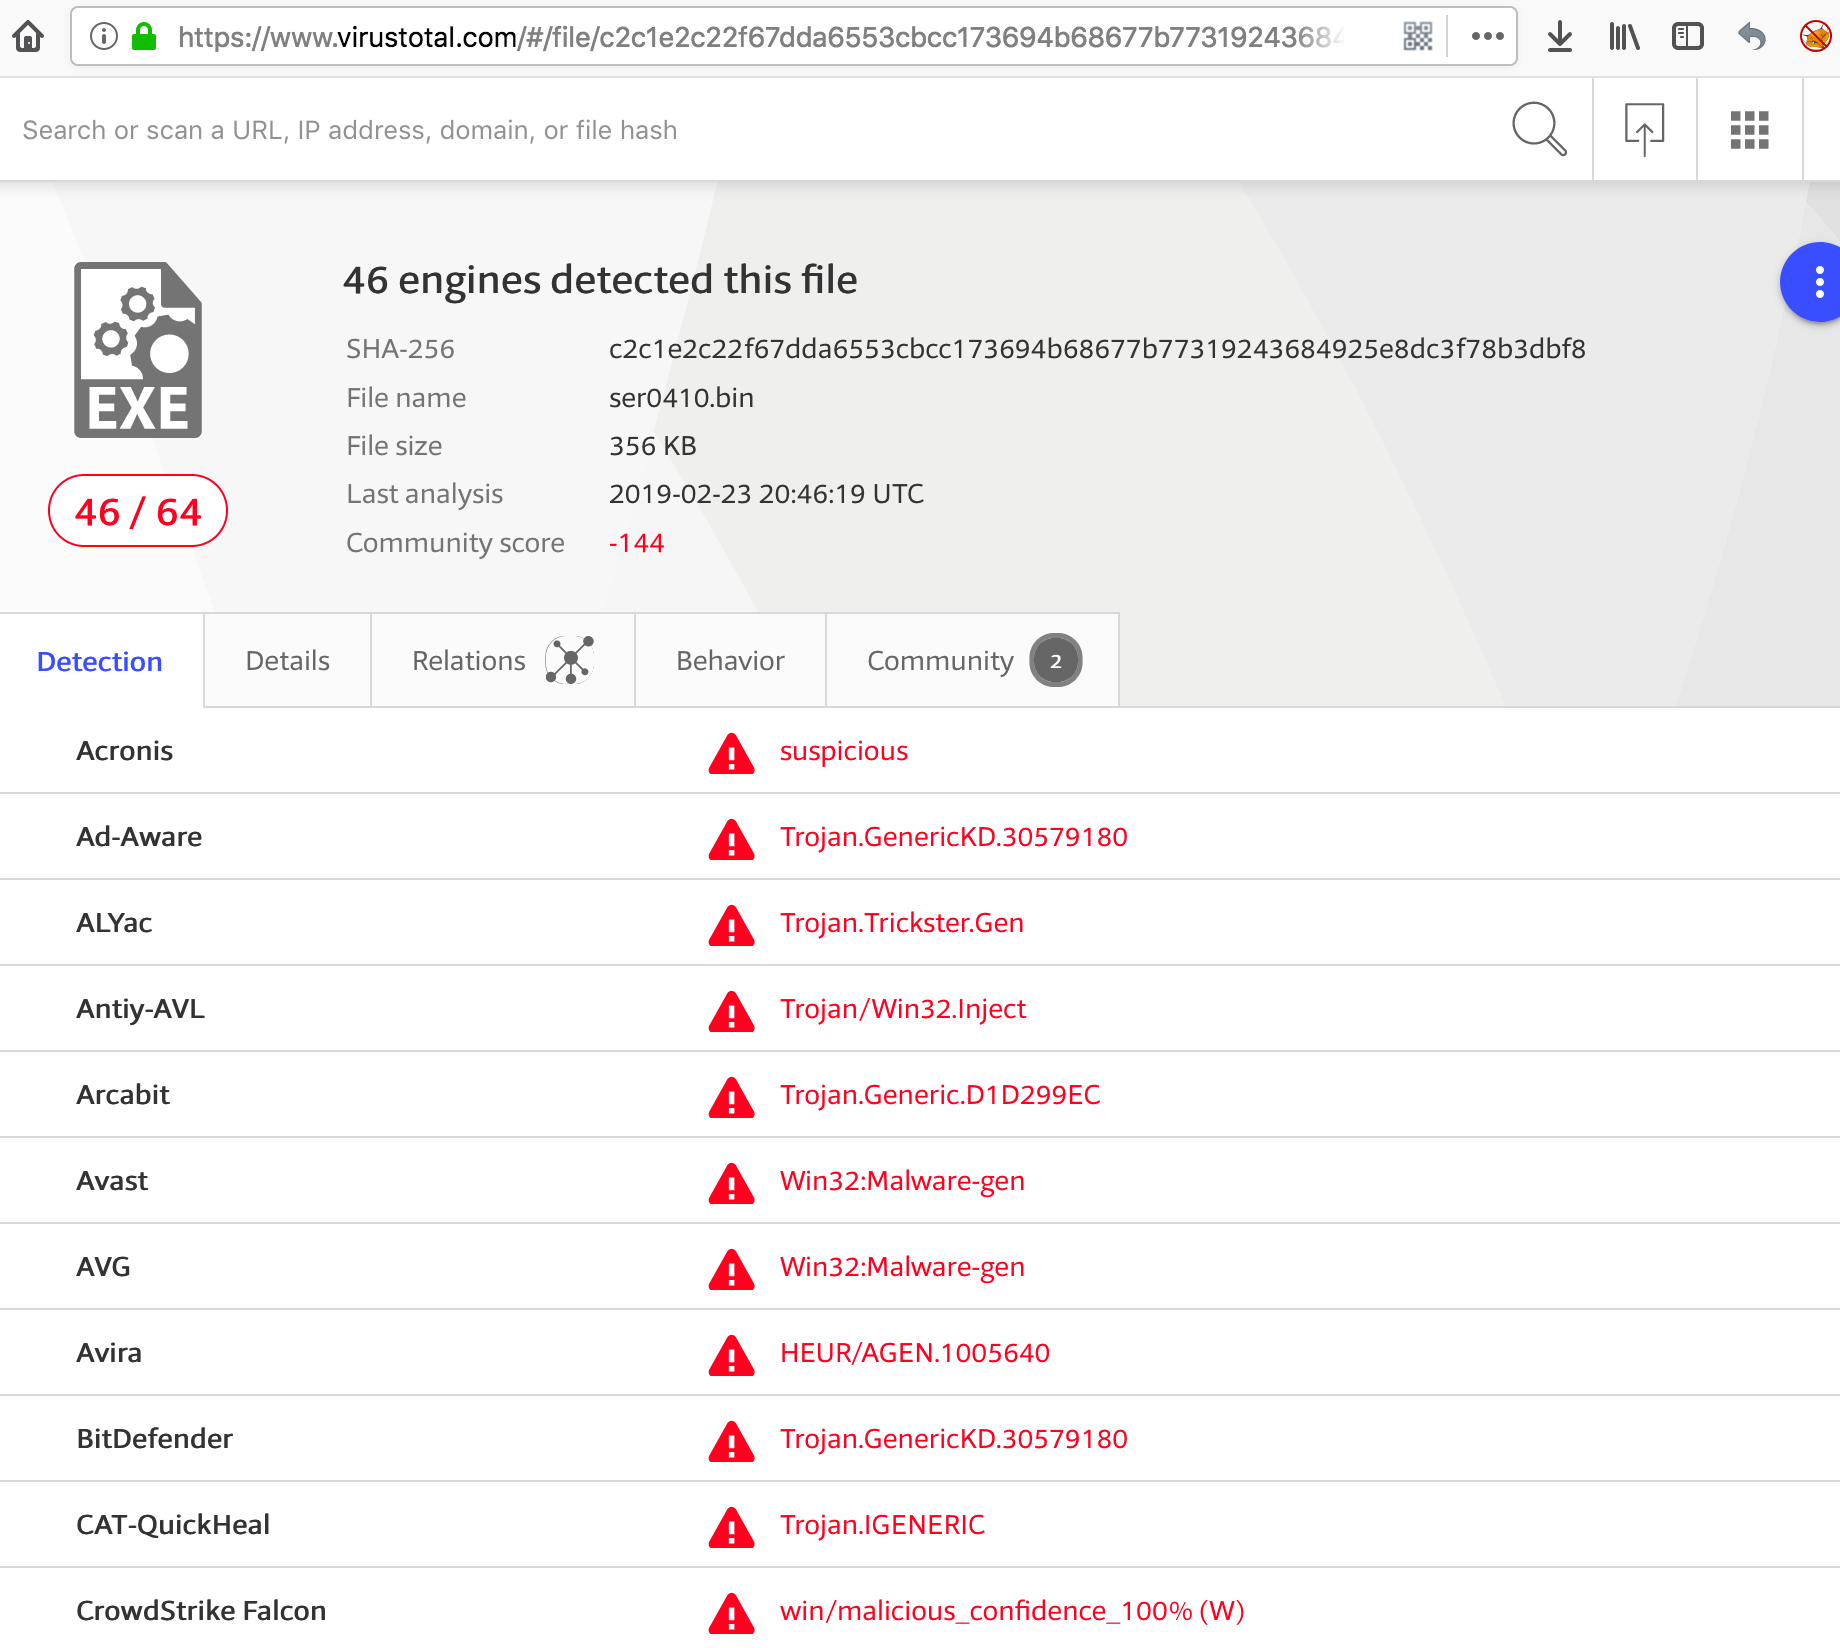The height and width of the screenshot is (1648, 1840).
Task: Click the Avira warning triangle icon
Action: pos(731,1355)
